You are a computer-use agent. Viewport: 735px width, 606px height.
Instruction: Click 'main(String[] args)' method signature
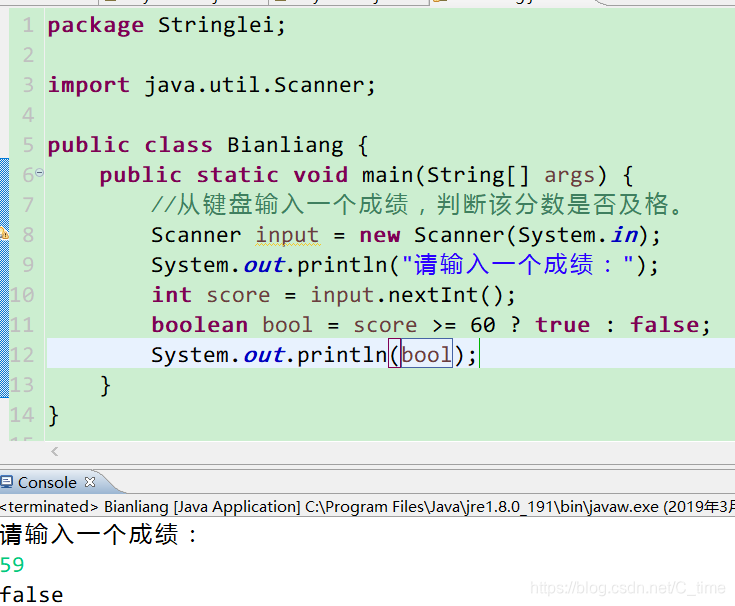click(x=484, y=176)
